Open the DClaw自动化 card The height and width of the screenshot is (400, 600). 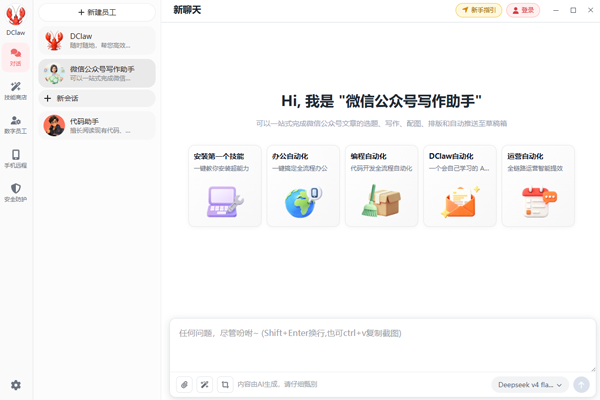coord(460,186)
